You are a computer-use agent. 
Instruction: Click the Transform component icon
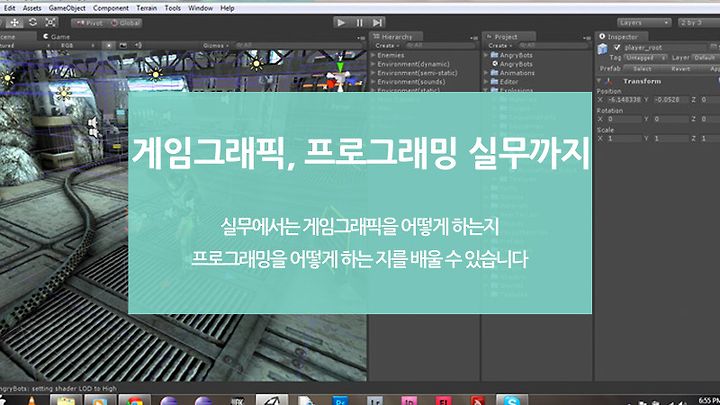pos(609,81)
